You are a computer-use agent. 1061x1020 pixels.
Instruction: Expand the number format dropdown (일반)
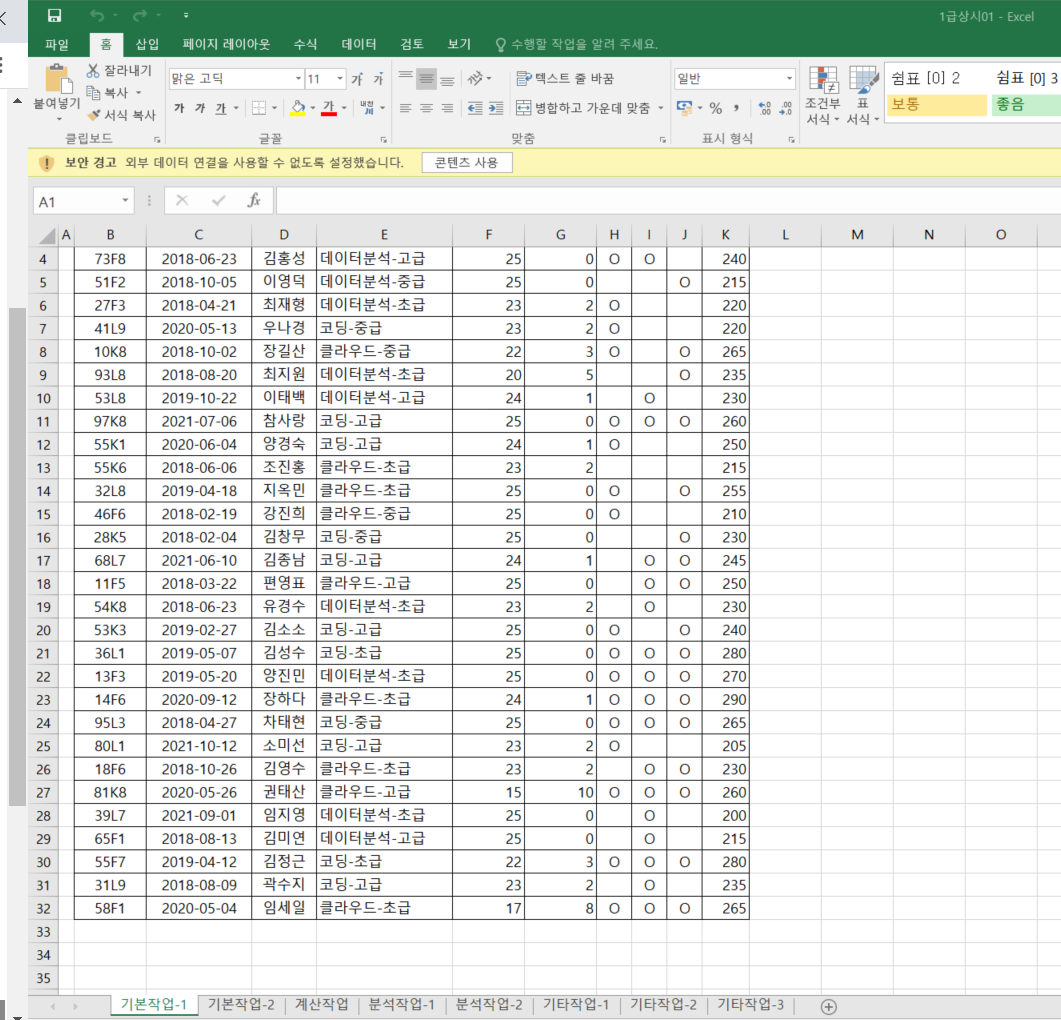point(789,78)
